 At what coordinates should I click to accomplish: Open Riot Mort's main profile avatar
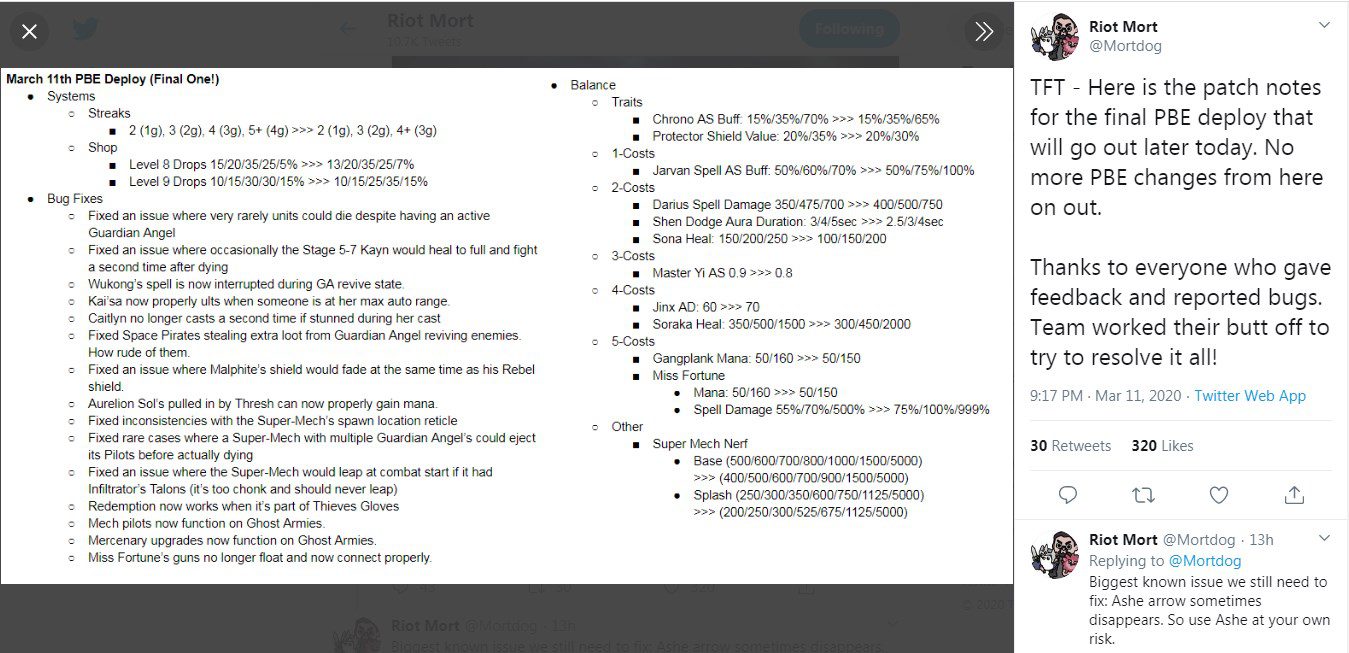point(1053,37)
